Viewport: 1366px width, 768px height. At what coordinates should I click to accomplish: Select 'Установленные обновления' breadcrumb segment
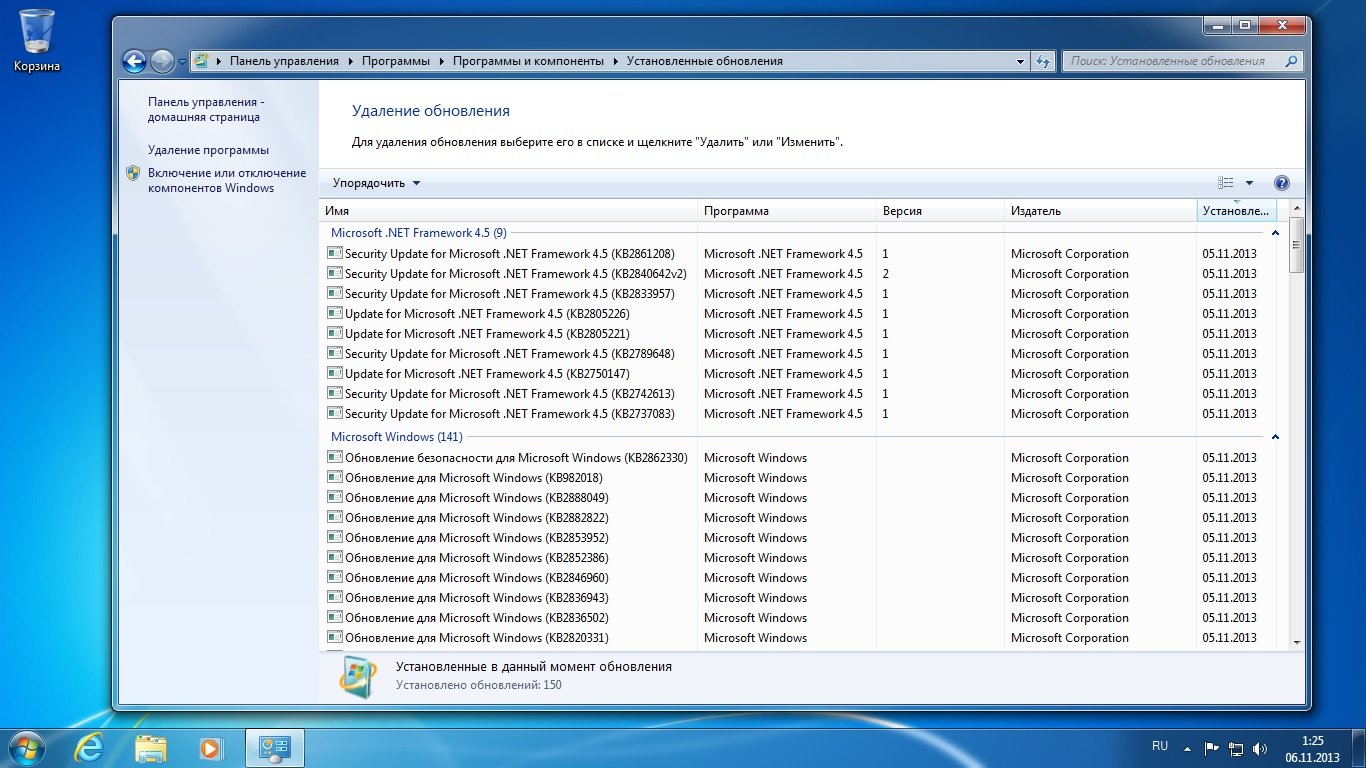click(704, 61)
